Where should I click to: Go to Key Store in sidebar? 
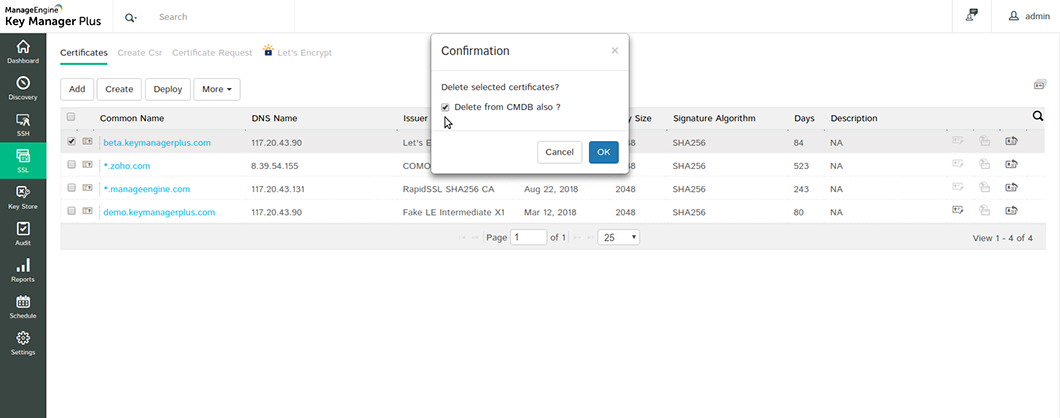tap(22, 196)
